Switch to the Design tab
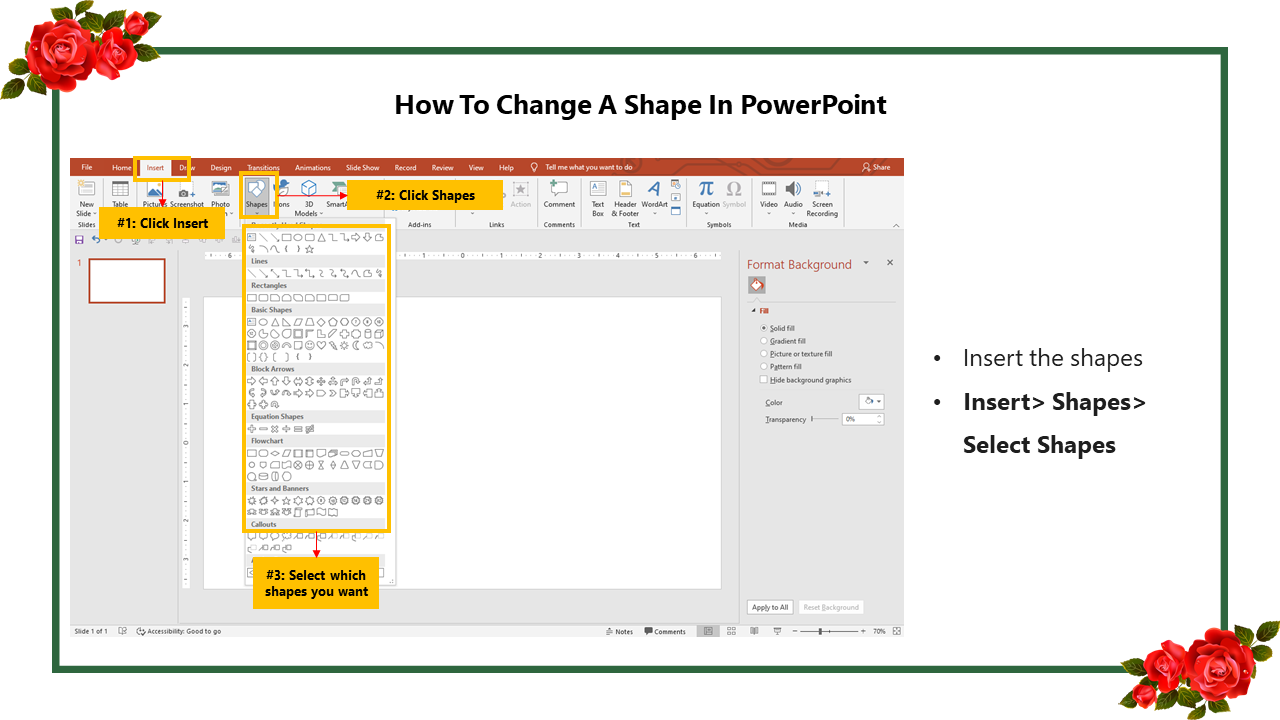Image resolution: width=1280 pixels, height=720 pixels. click(221, 168)
